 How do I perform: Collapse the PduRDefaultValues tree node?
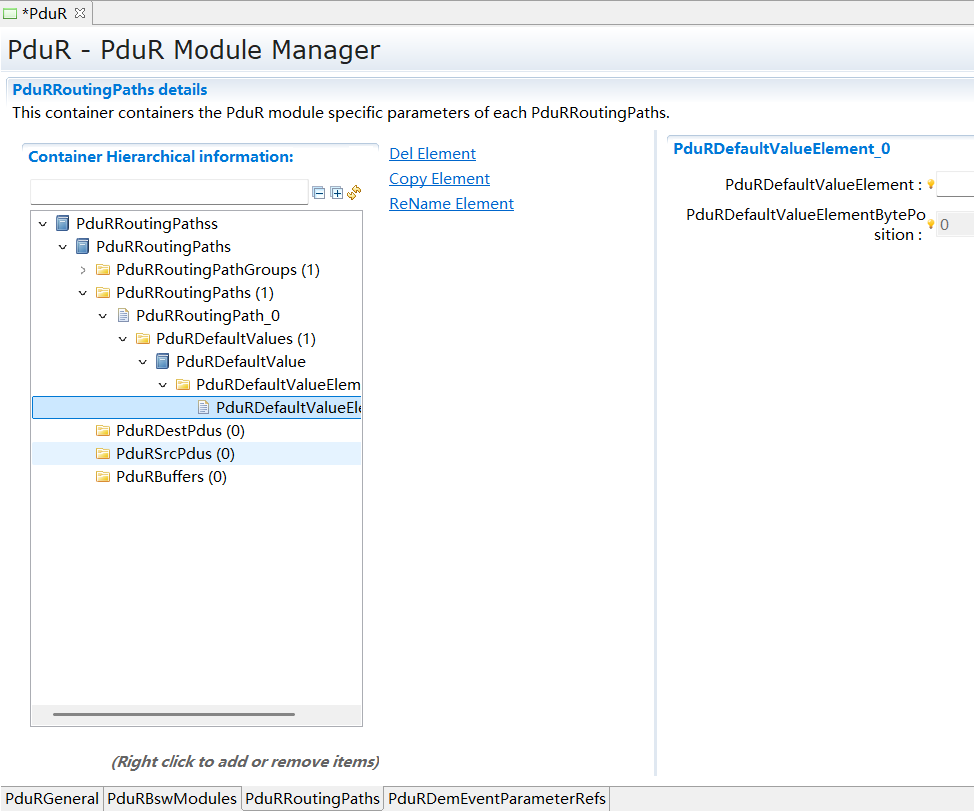[122, 338]
